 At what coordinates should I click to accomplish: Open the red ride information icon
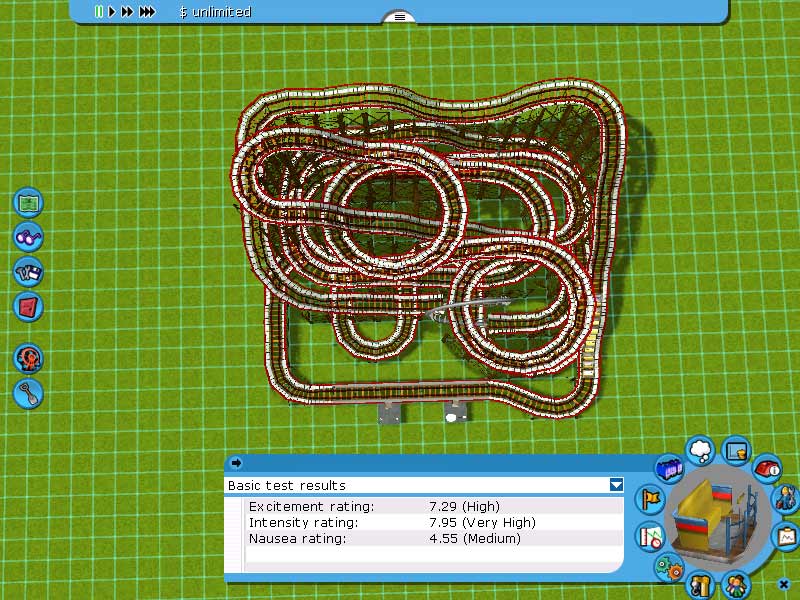coord(767,468)
